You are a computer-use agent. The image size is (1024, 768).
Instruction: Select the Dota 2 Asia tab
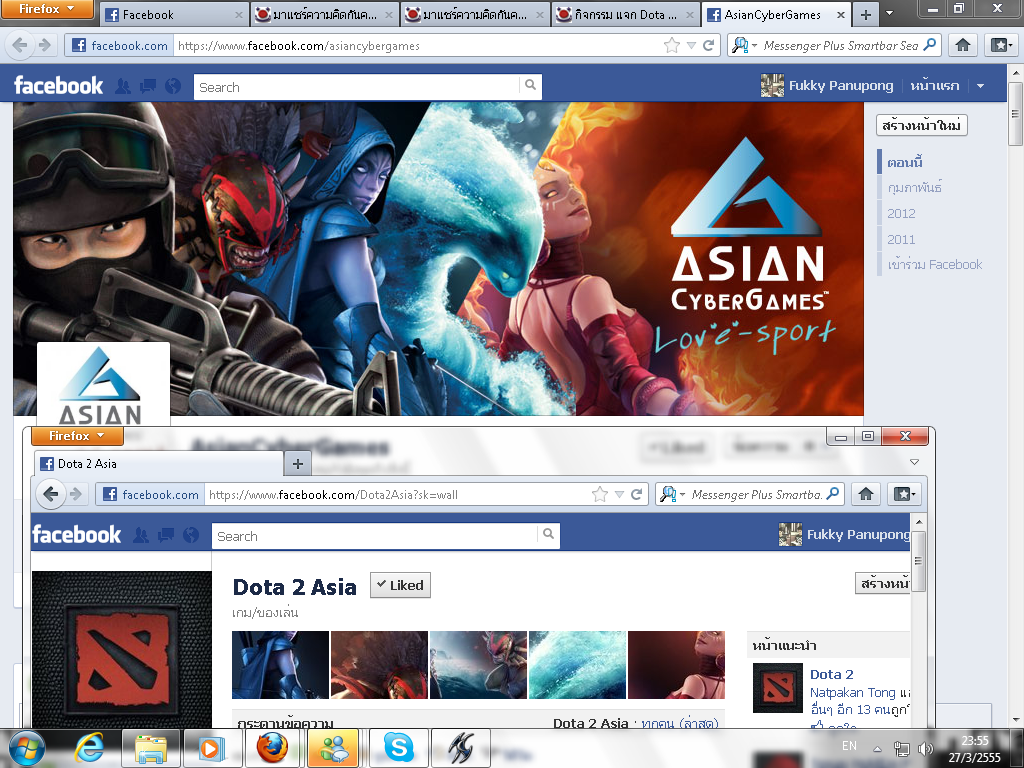158,464
